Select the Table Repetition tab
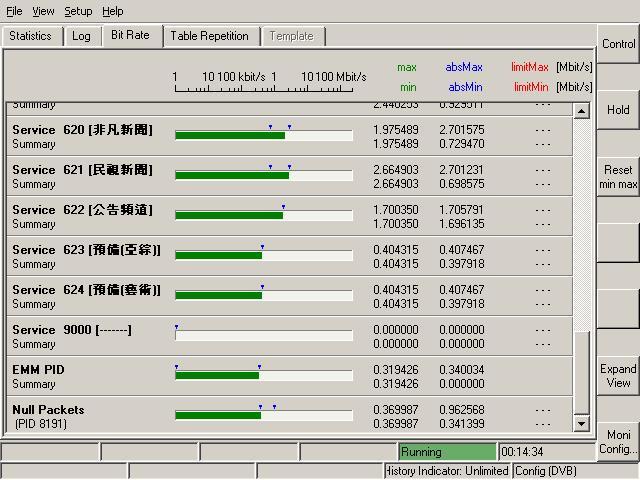The height and width of the screenshot is (480, 640). point(209,36)
